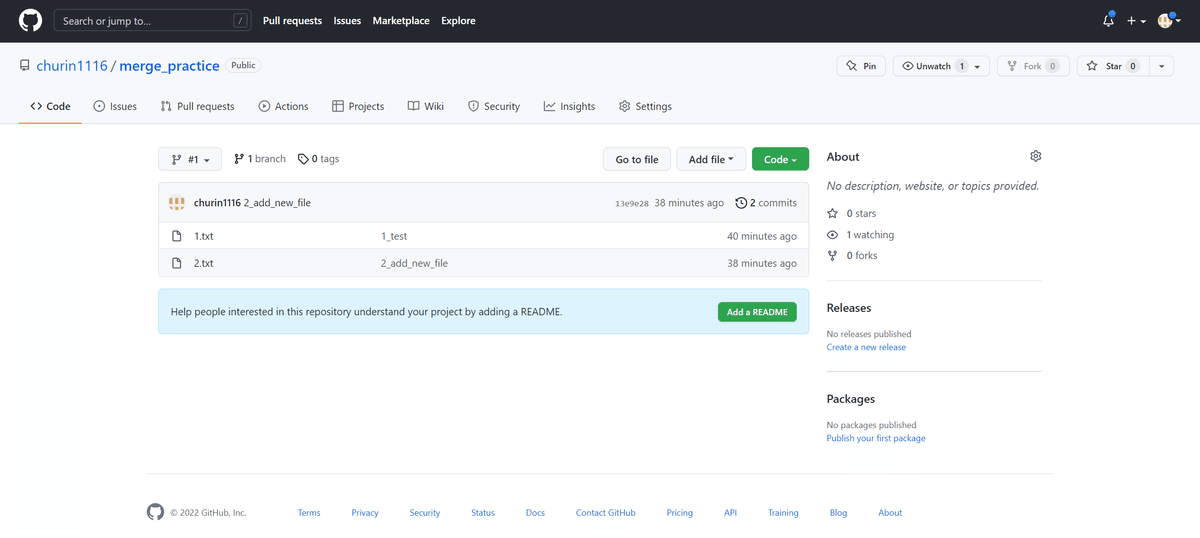Click the commit author avatar

[177, 203]
